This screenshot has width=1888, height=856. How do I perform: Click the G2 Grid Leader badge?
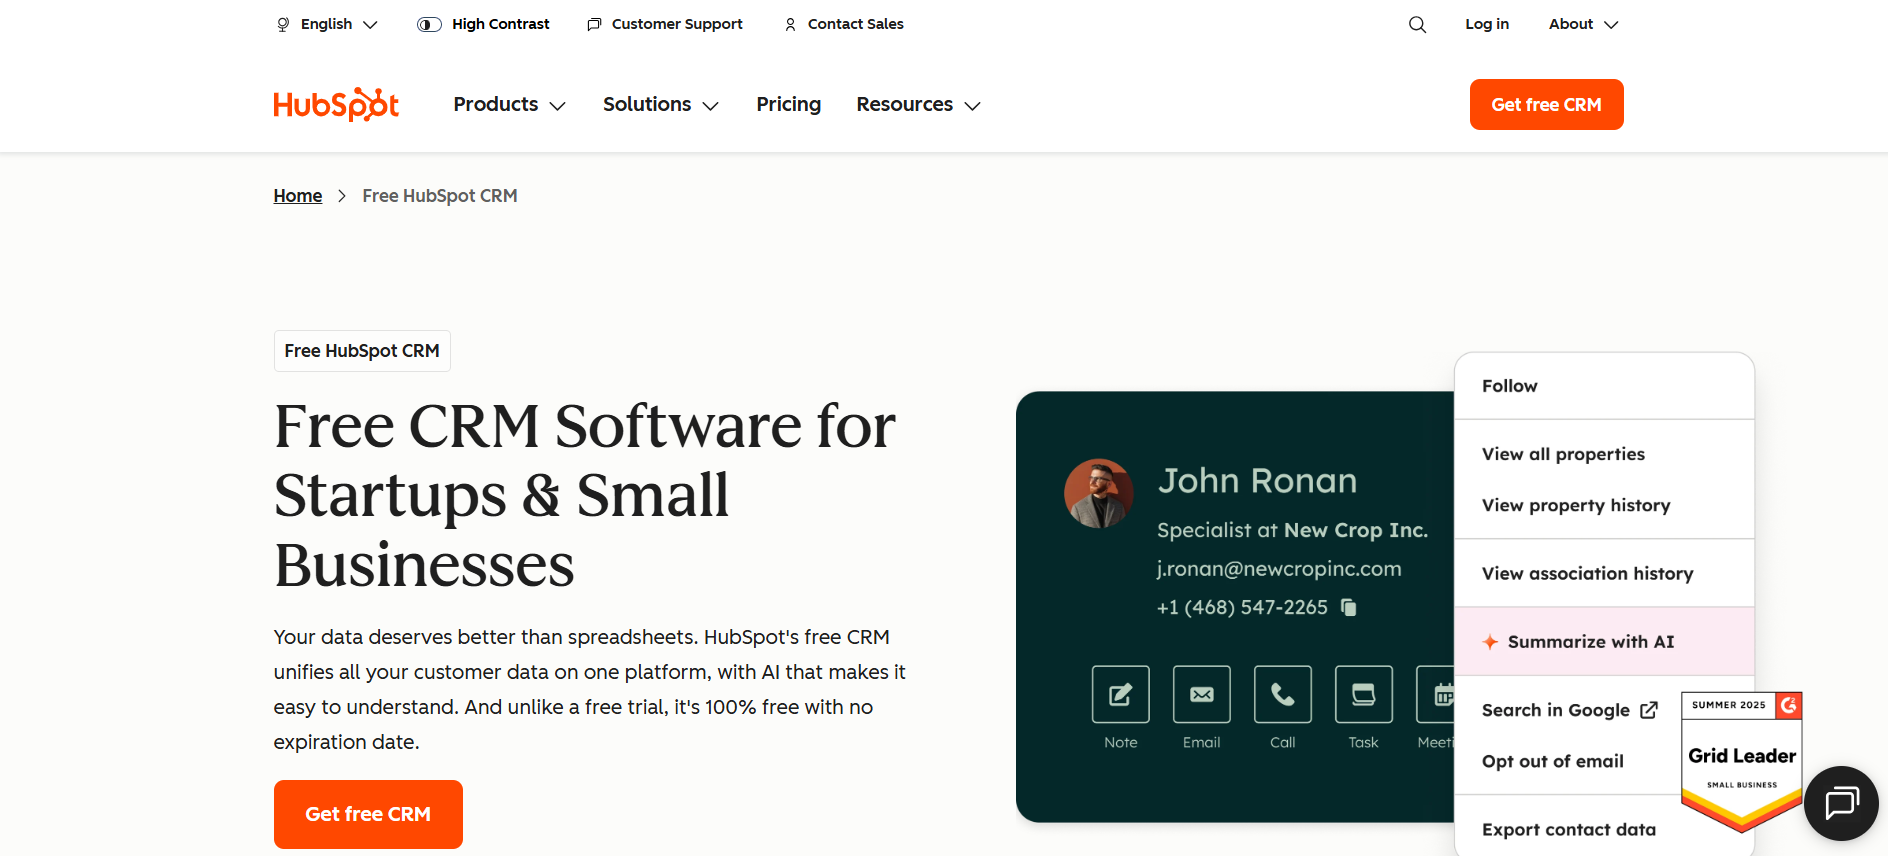pyautogui.click(x=1742, y=761)
